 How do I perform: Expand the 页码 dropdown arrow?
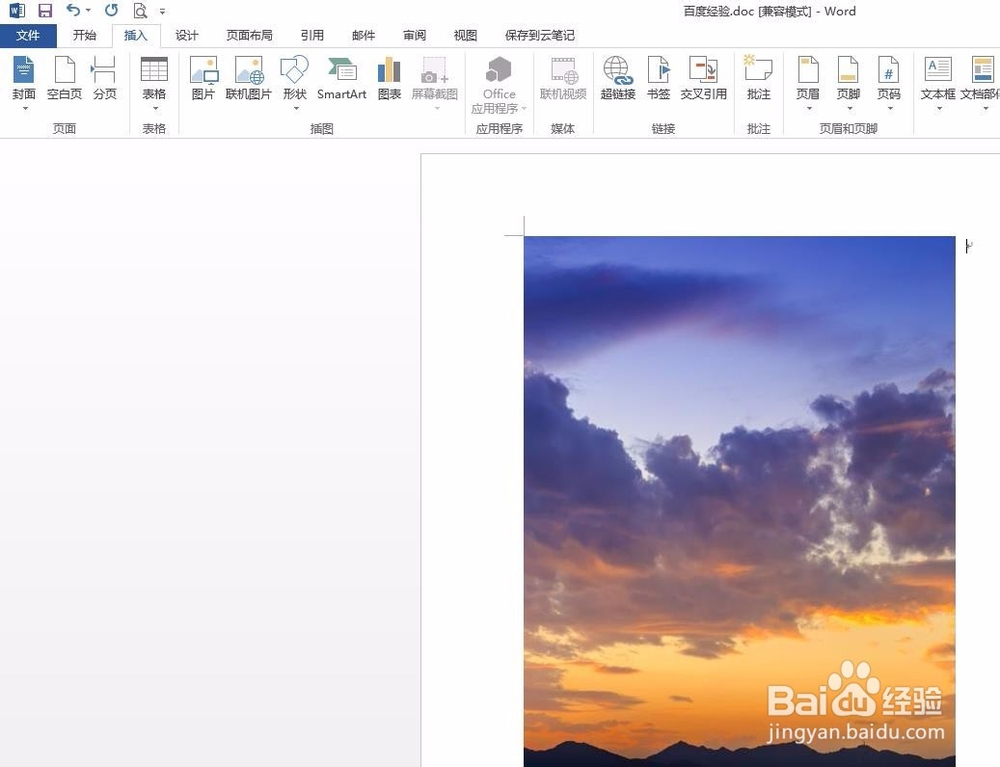tap(890, 108)
